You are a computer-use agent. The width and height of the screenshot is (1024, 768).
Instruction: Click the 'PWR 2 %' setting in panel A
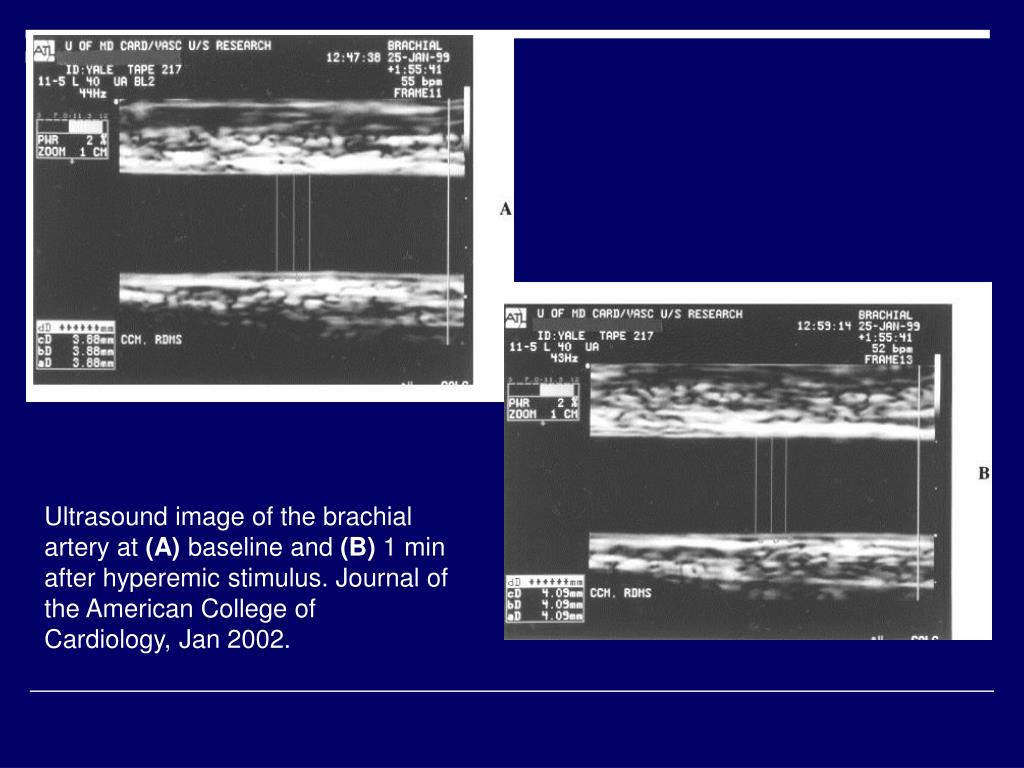(72, 140)
